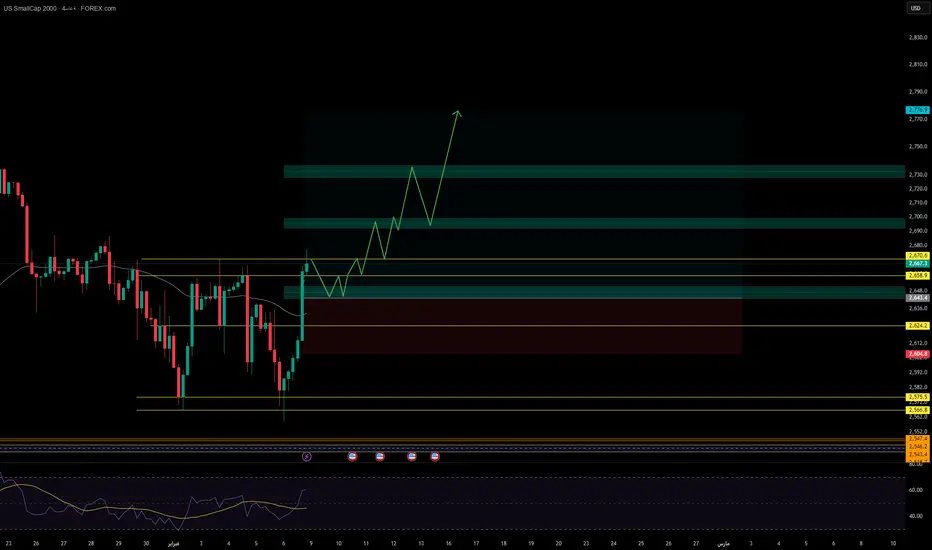Click the US SmallCap 2000 symbol title
This screenshot has width=932, height=550.
[30, 8]
